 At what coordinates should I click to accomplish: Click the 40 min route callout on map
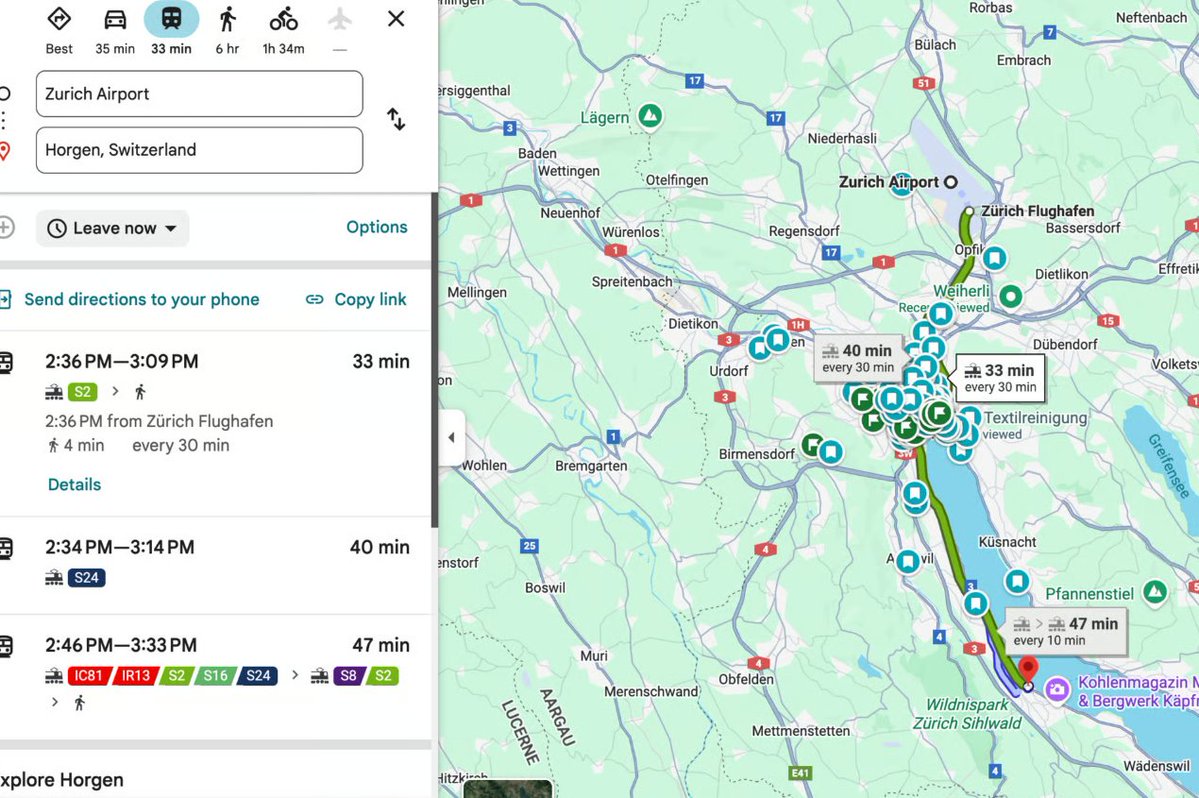click(x=857, y=357)
